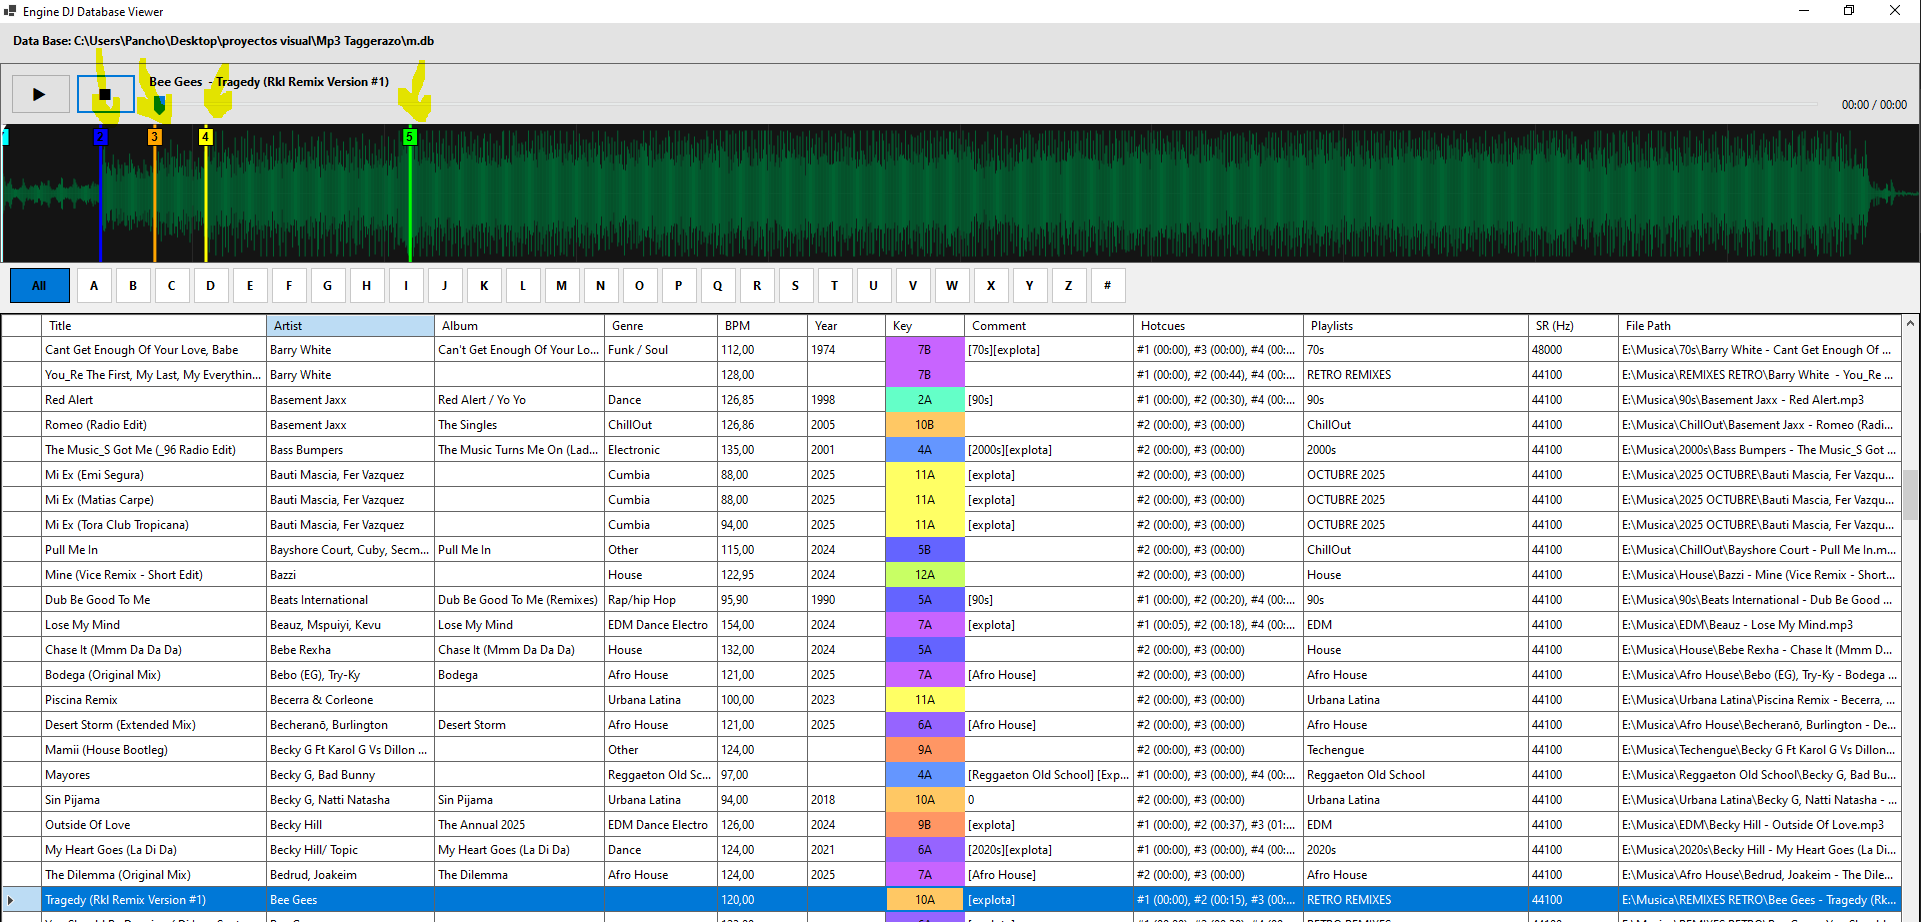1921x922 pixels.
Task: Click the Hotcues column header
Action: 1217,326
